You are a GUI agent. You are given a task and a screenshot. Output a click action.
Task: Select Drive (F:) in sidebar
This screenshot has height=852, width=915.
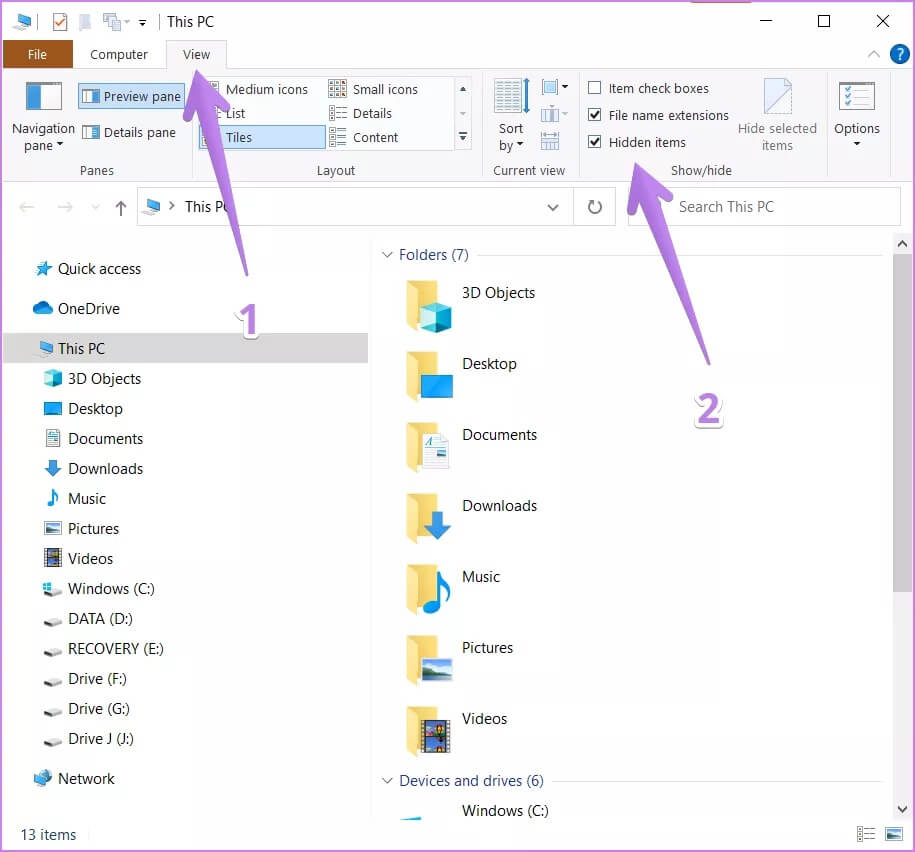pyautogui.click(x=85, y=679)
